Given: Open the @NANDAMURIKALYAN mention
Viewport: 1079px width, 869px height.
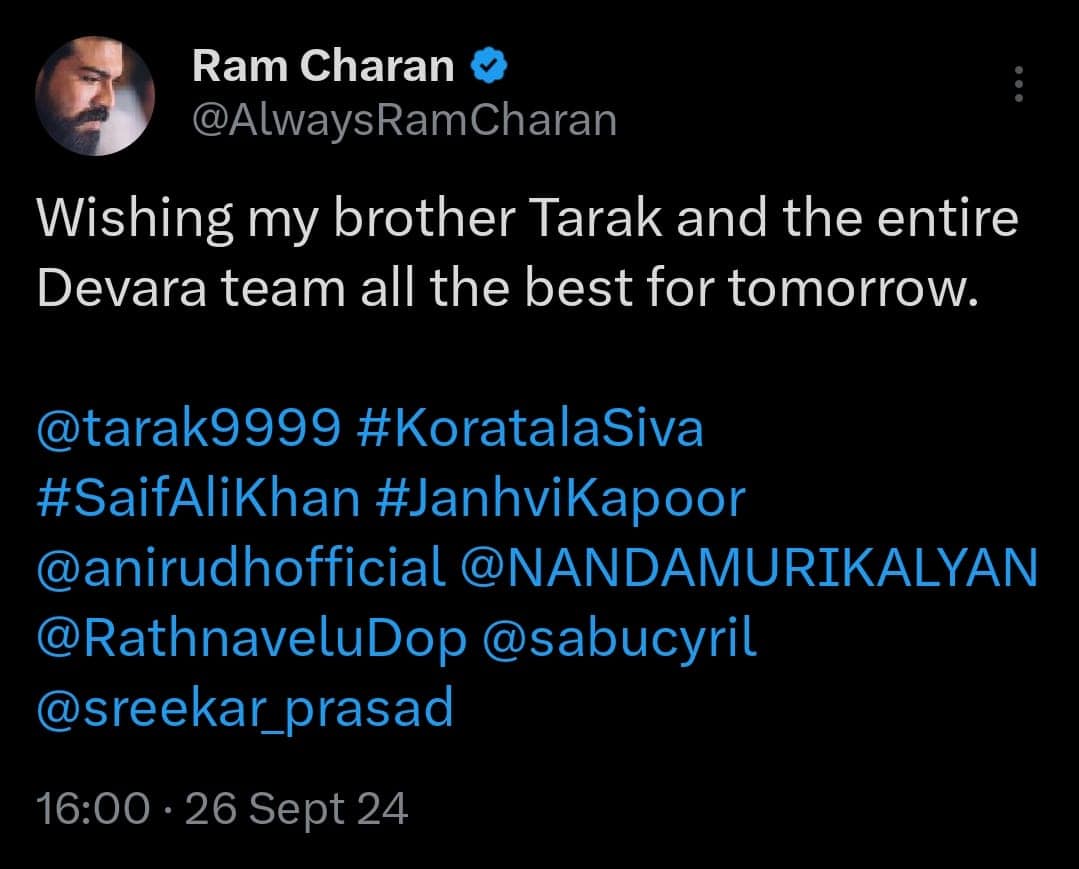Looking at the screenshot, I should [x=749, y=568].
